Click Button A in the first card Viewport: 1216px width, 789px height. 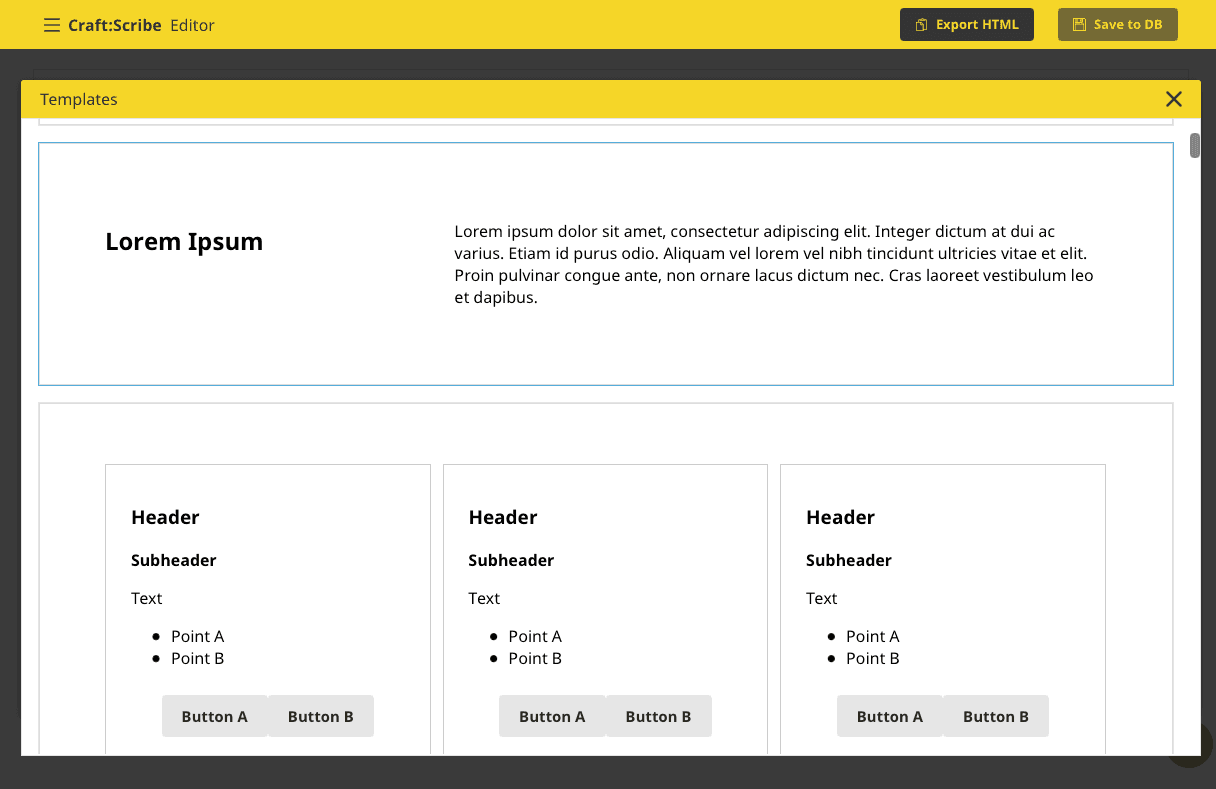click(214, 716)
